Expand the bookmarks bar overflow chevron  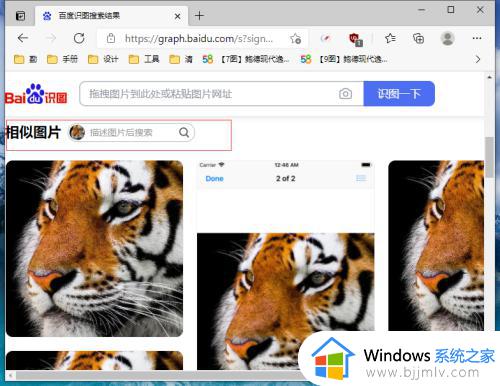pyautogui.click(x=478, y=59)
